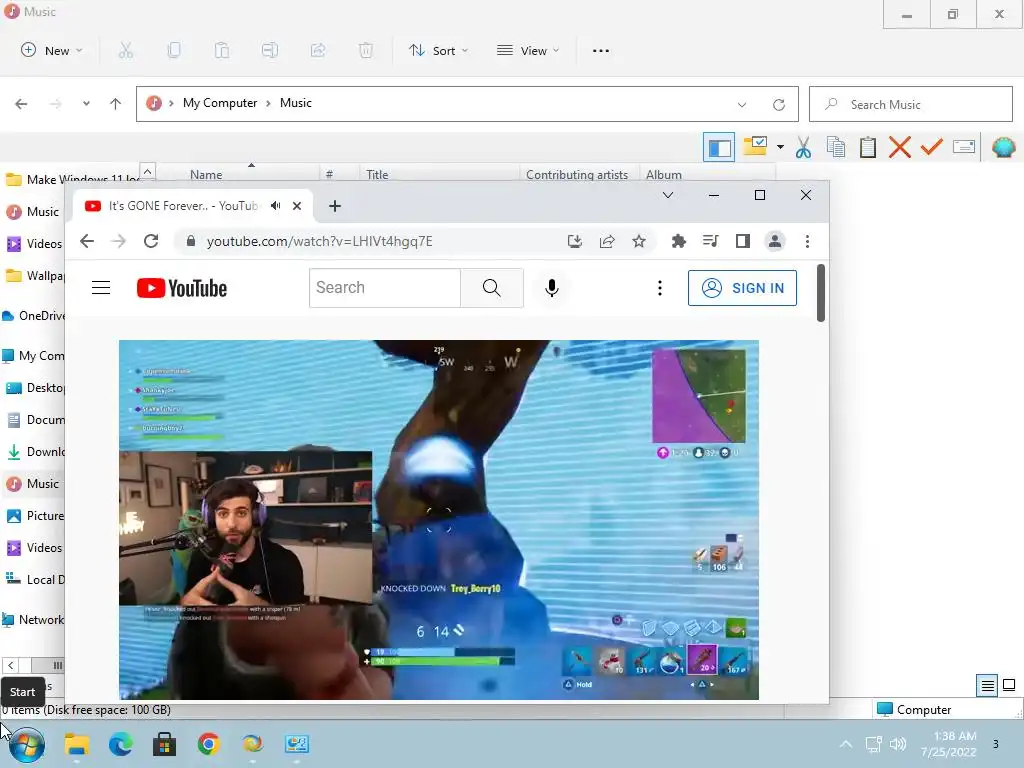This screenshot has height=768, width=1024.
Task: Open Microsoft Store from the taskbar
Action: pos(164,744)
